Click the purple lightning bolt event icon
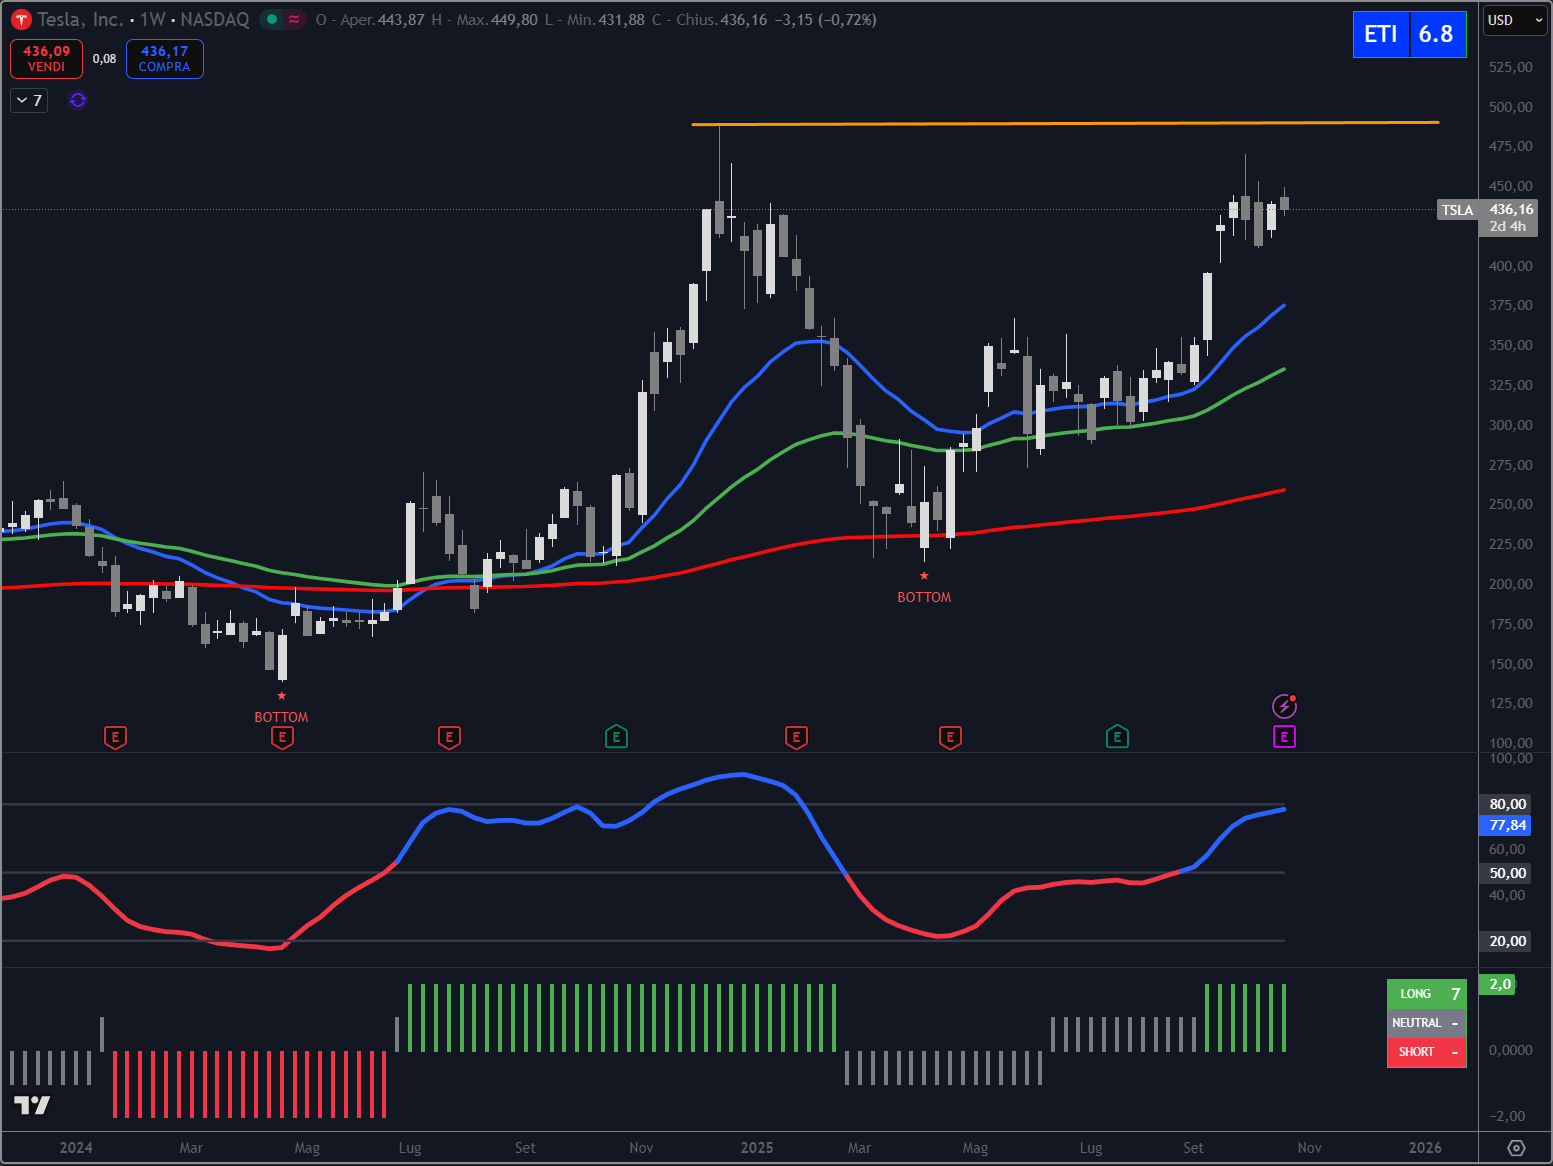The height and width of the screenshot is (1166, 1553). coord(1284,707)
